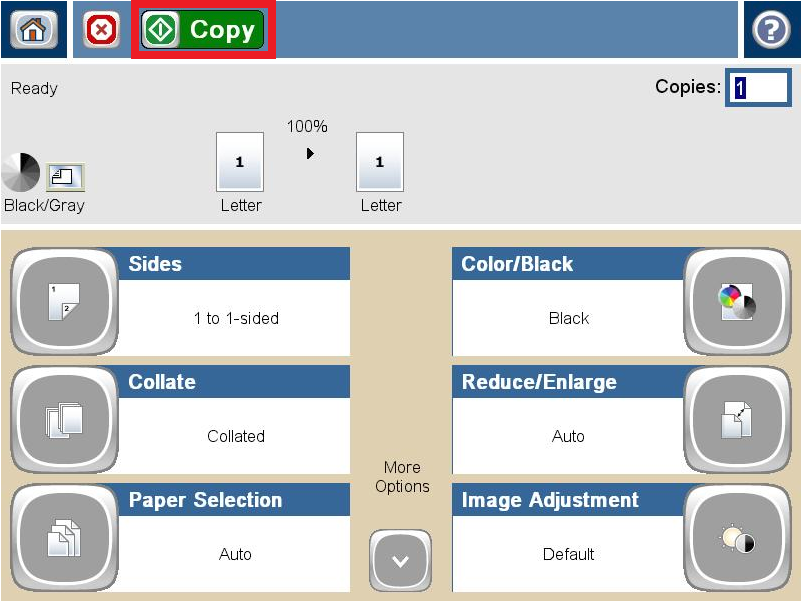Open the Default image adjustment setting
Viewport: 803px width, 603px height.
click(568, 554)
